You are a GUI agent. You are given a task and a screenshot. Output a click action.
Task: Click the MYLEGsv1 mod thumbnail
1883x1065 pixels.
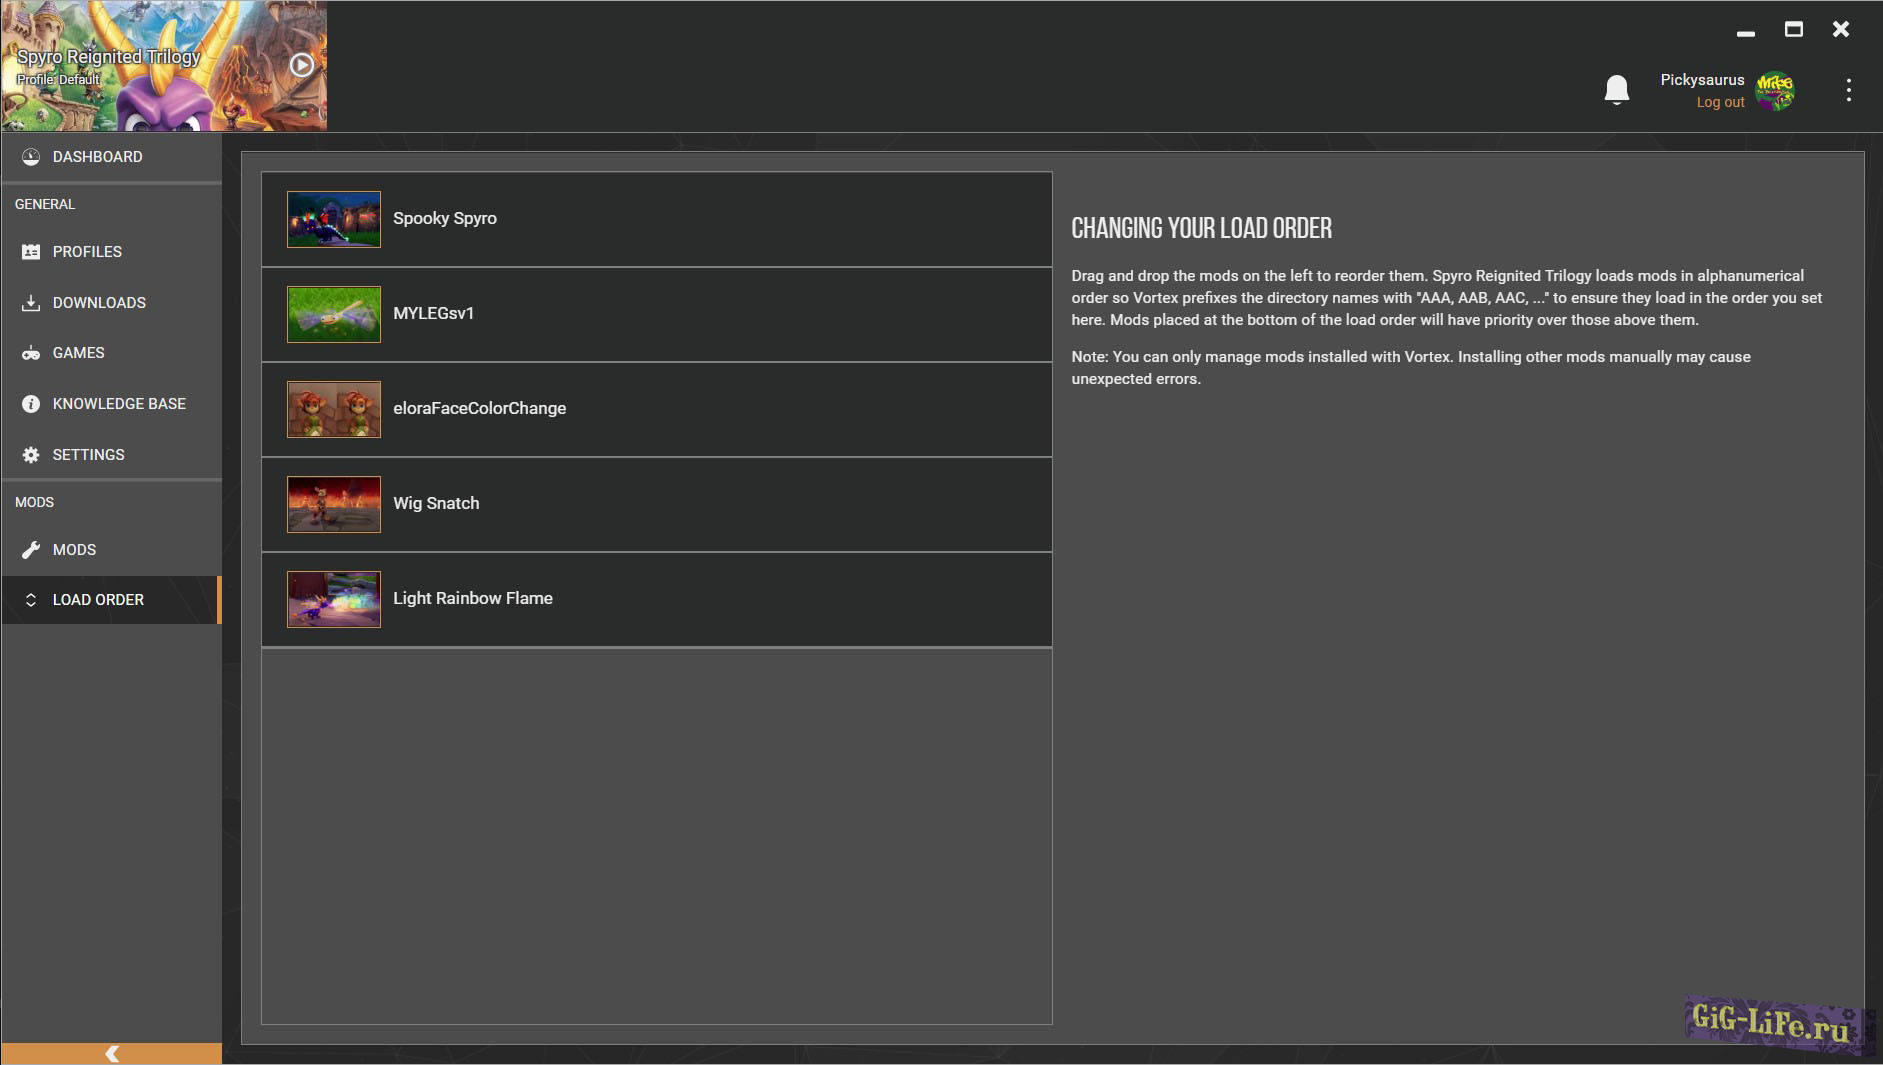pyautogui.click(x=333, y=314)
